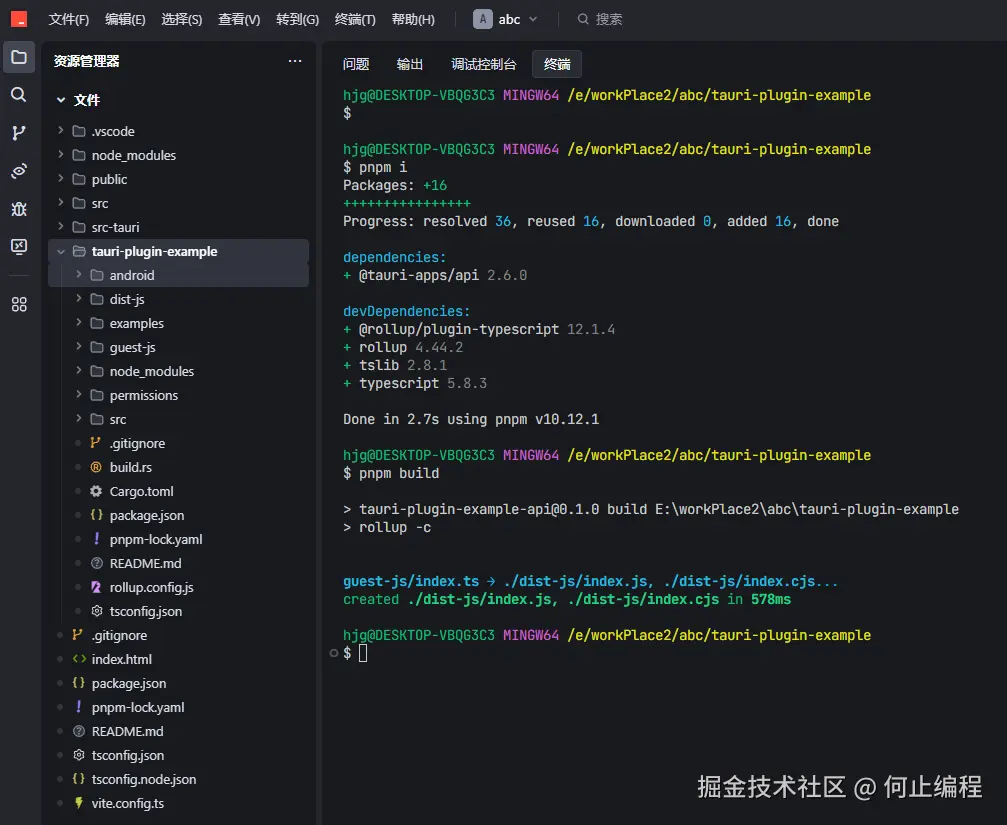Open the Explorer files sidebar icon
The height and width of the screenshot is (825, 1007).
coord(19,57)
